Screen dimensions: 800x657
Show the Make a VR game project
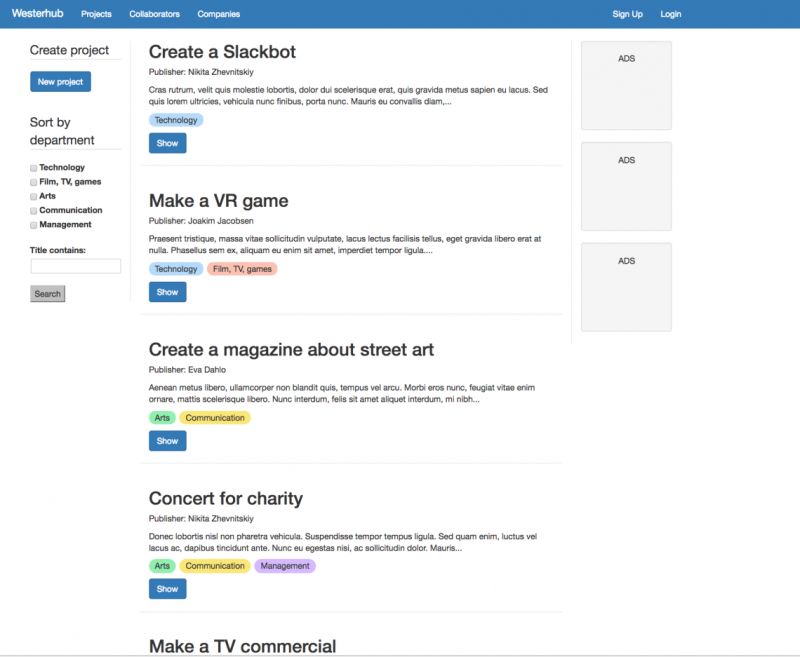click(167, 291)
